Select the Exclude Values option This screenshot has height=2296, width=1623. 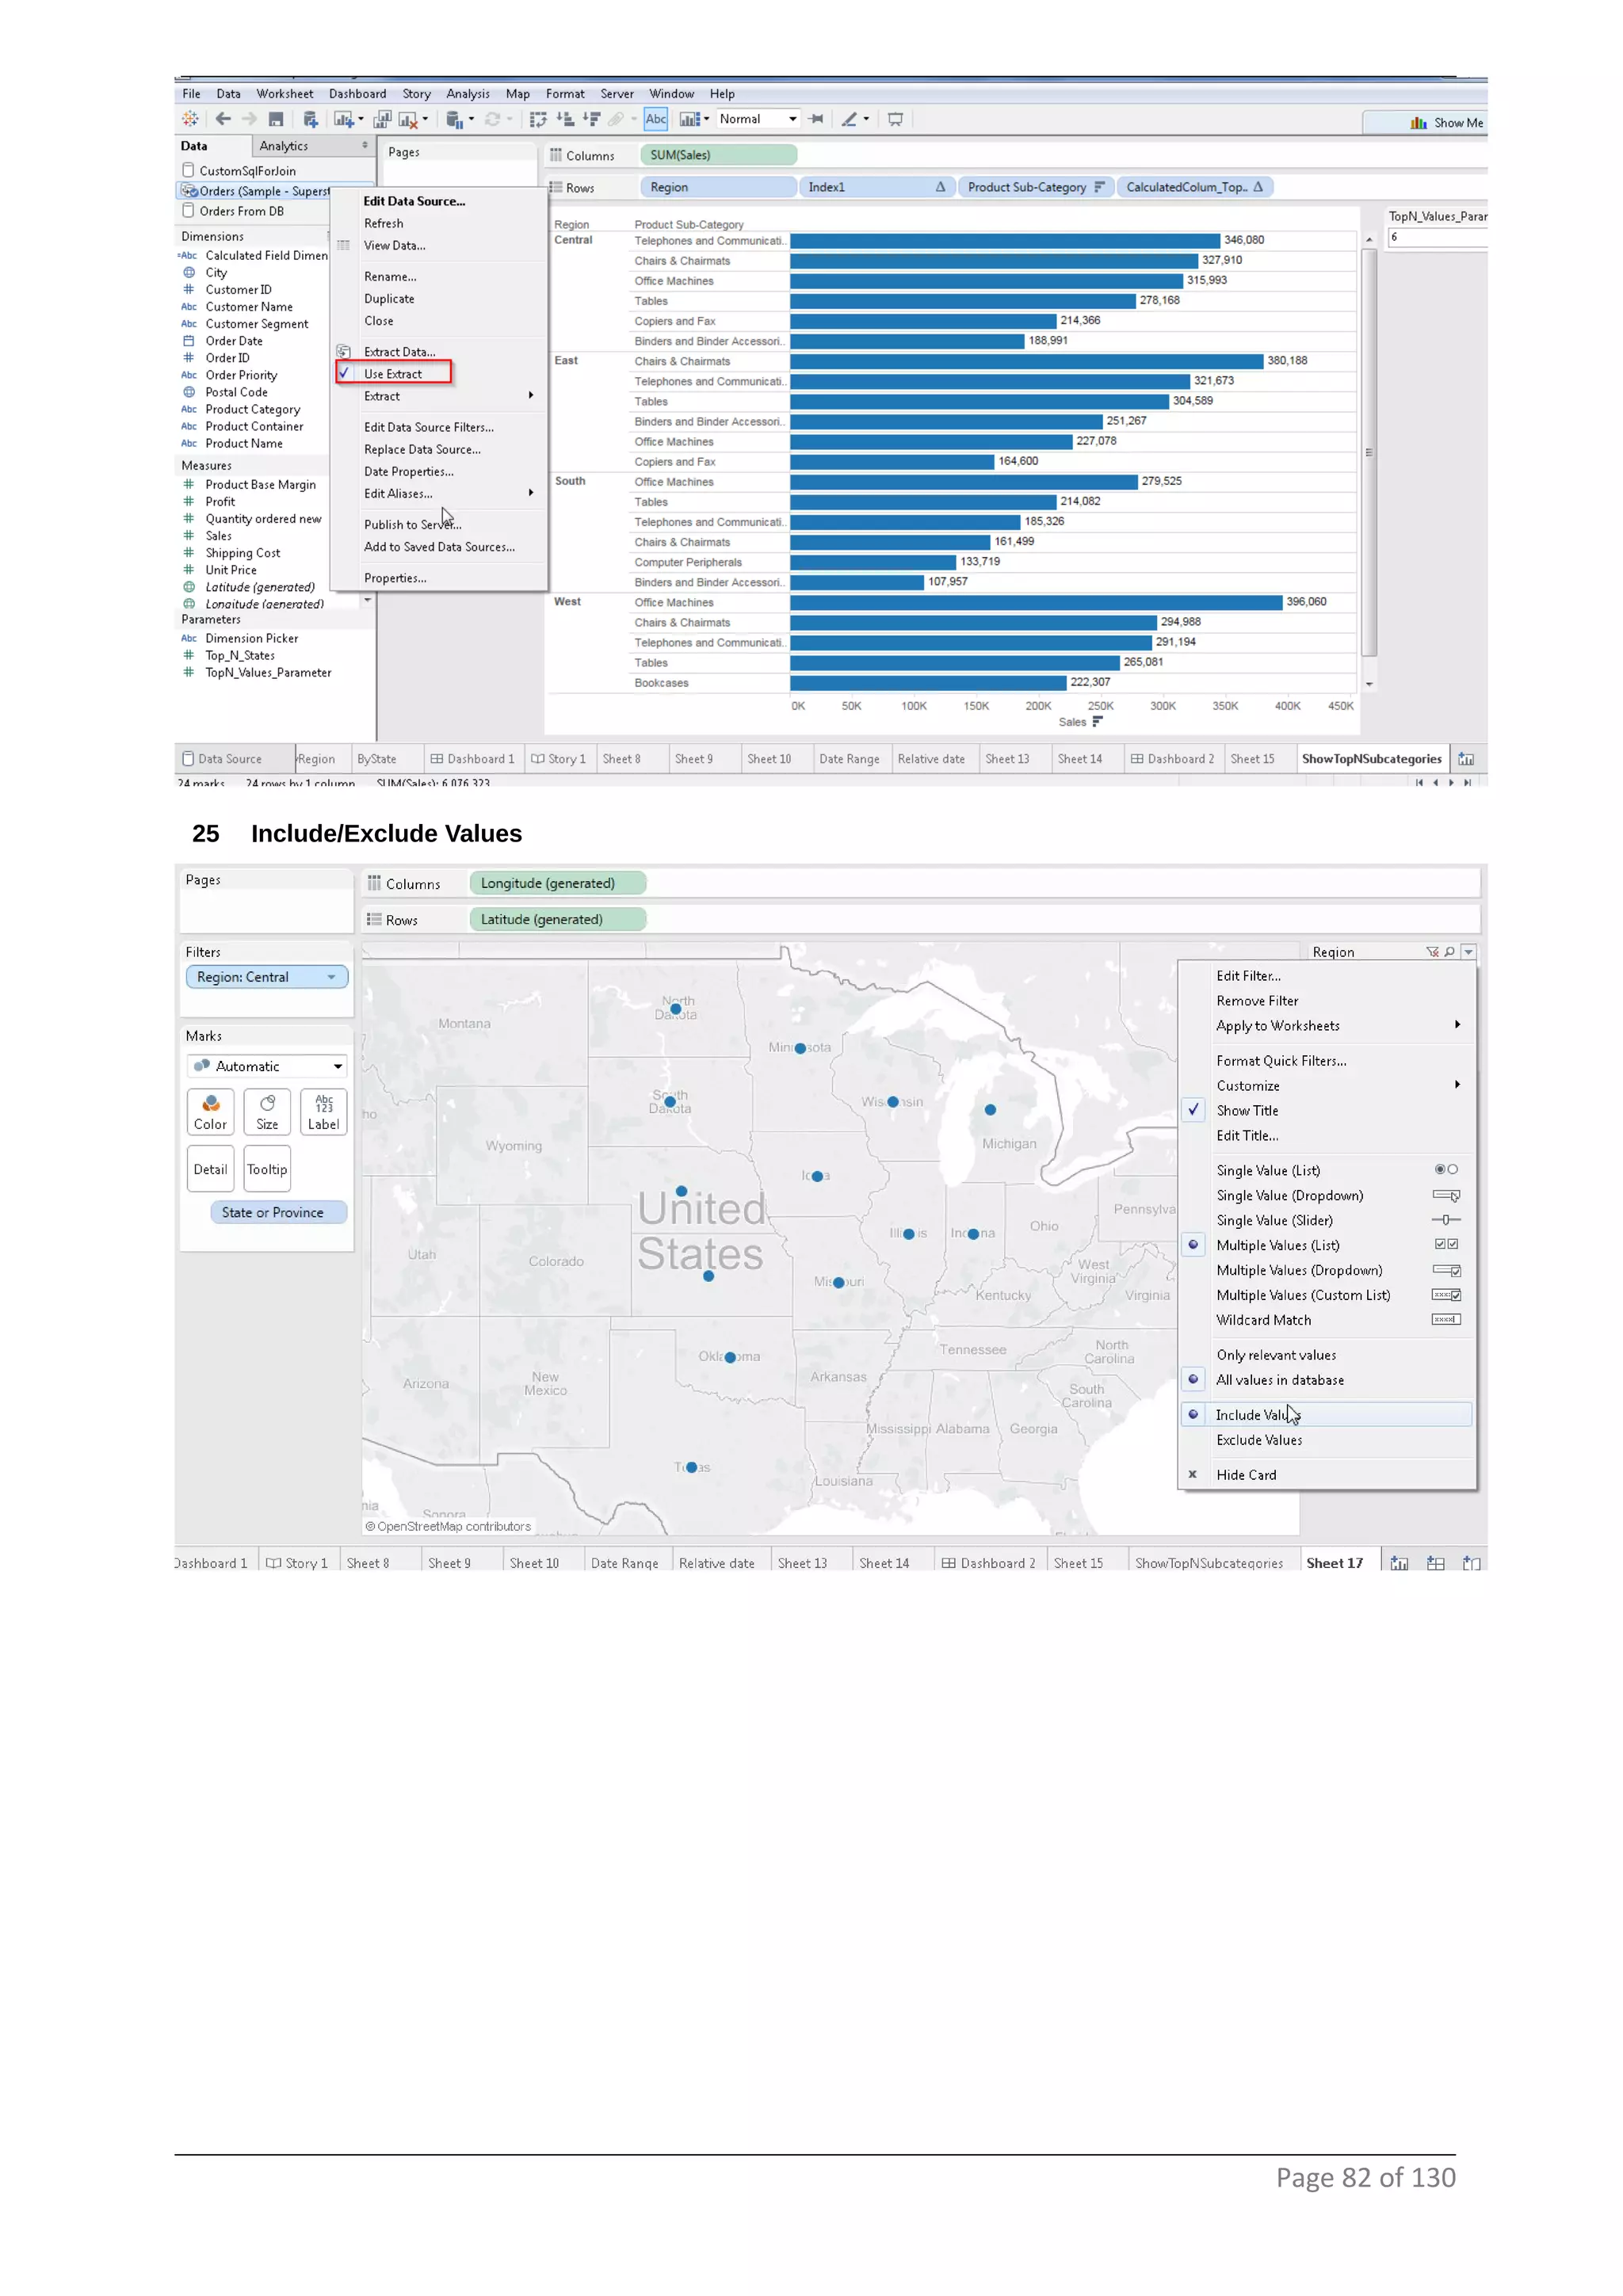point(1259,1440)
